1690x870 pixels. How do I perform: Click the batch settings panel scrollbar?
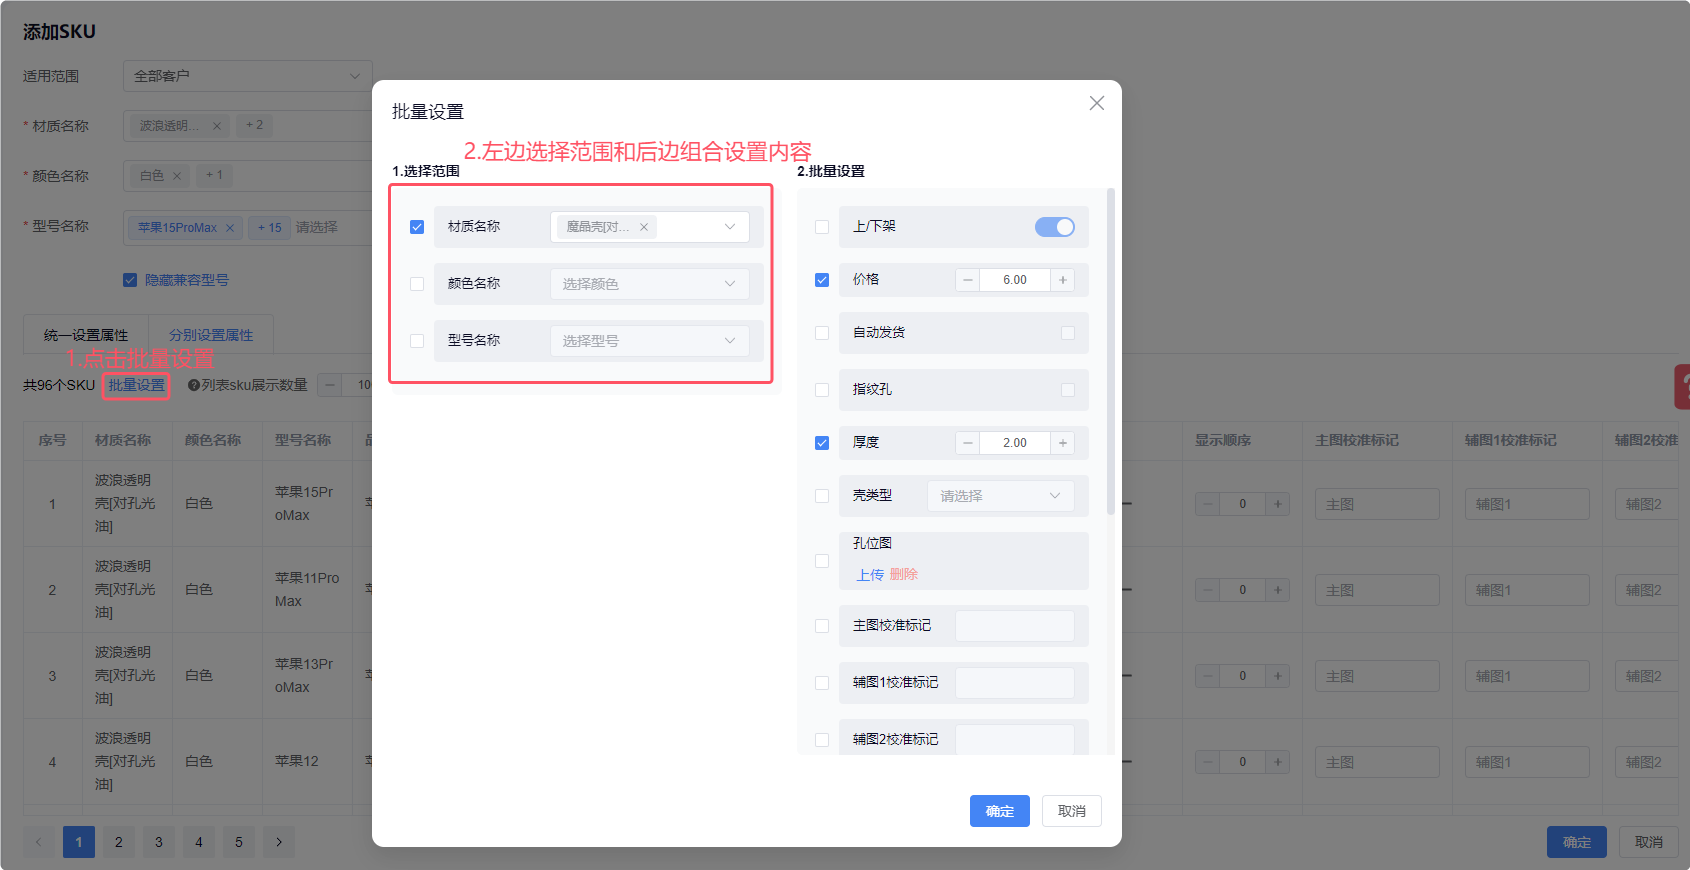click(1110, 350)
